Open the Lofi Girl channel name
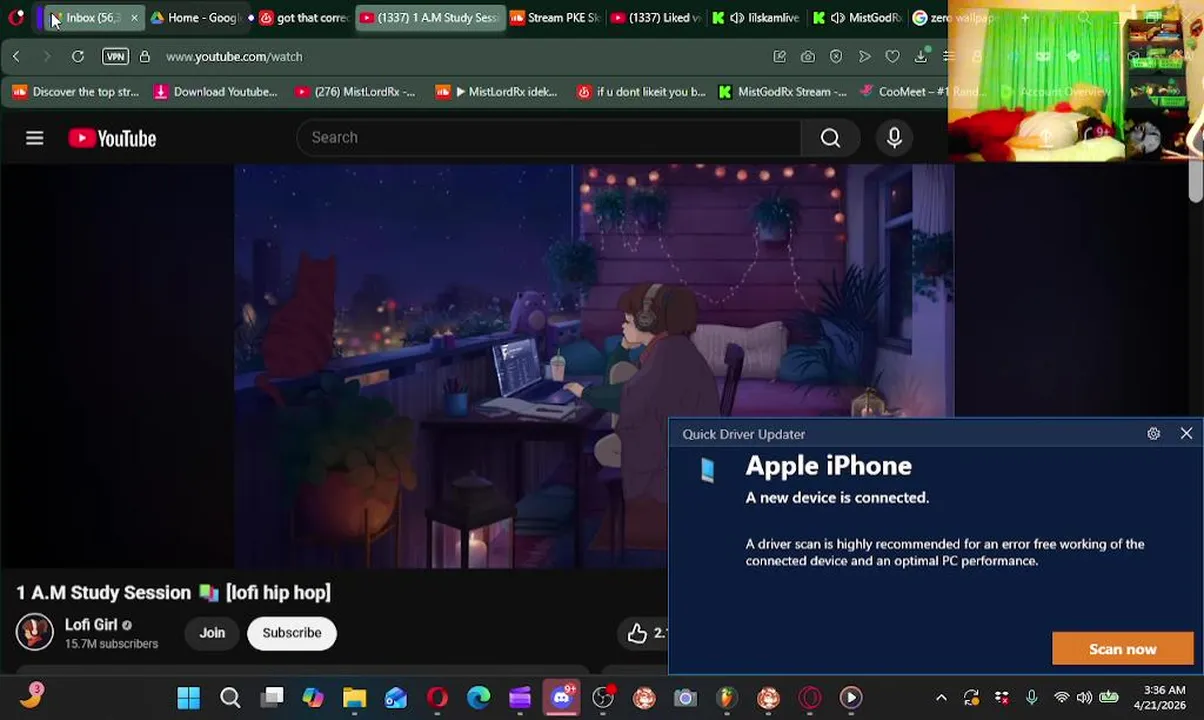Image resolution: width=1204 pixels, height=720 pixels. click(91, 624)
